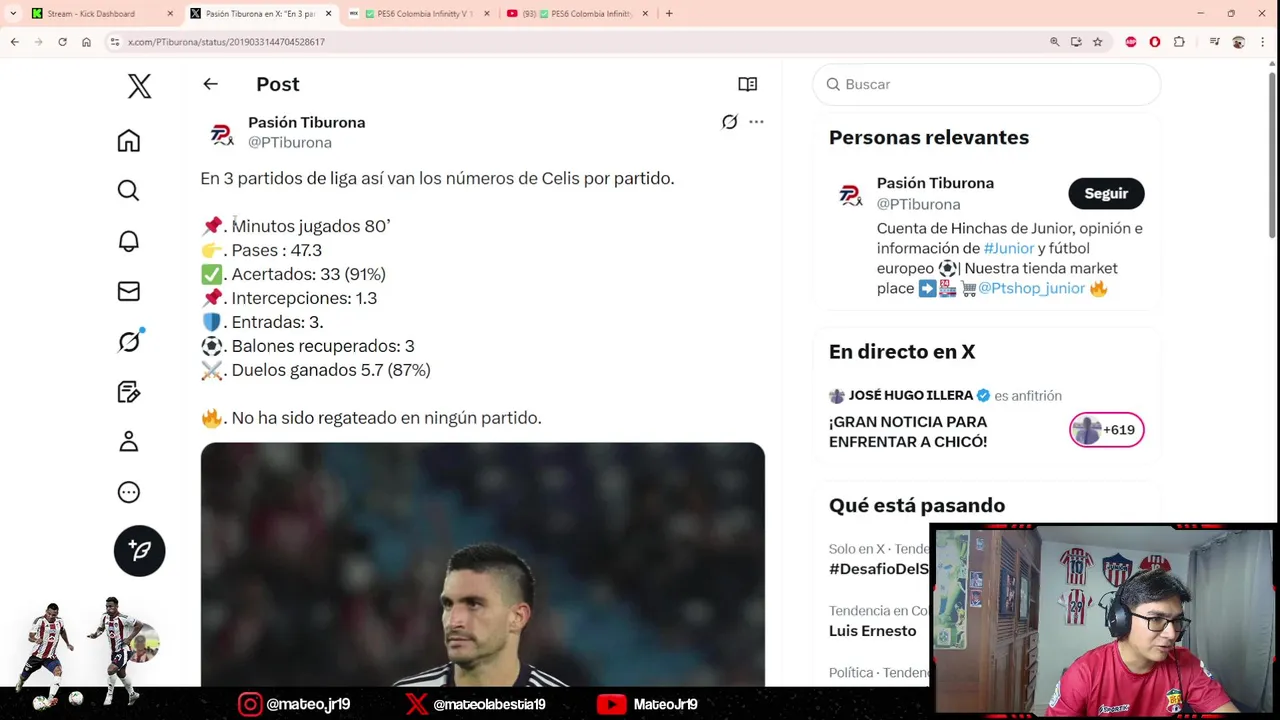Click the text 'Balones recuperados: 3'
This screenshot has width=1280, height=720.
323,346
